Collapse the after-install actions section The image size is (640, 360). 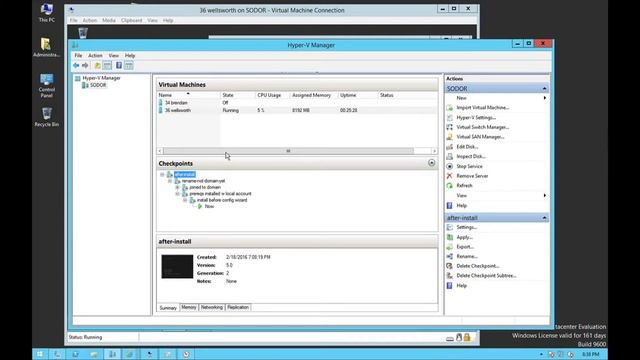[544, 218]
